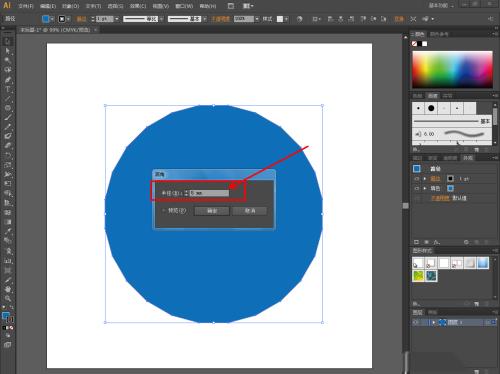The height and width of the screenshot is (374, 500).
Task: Select the large round brush preset
Action: click(431, 108)
